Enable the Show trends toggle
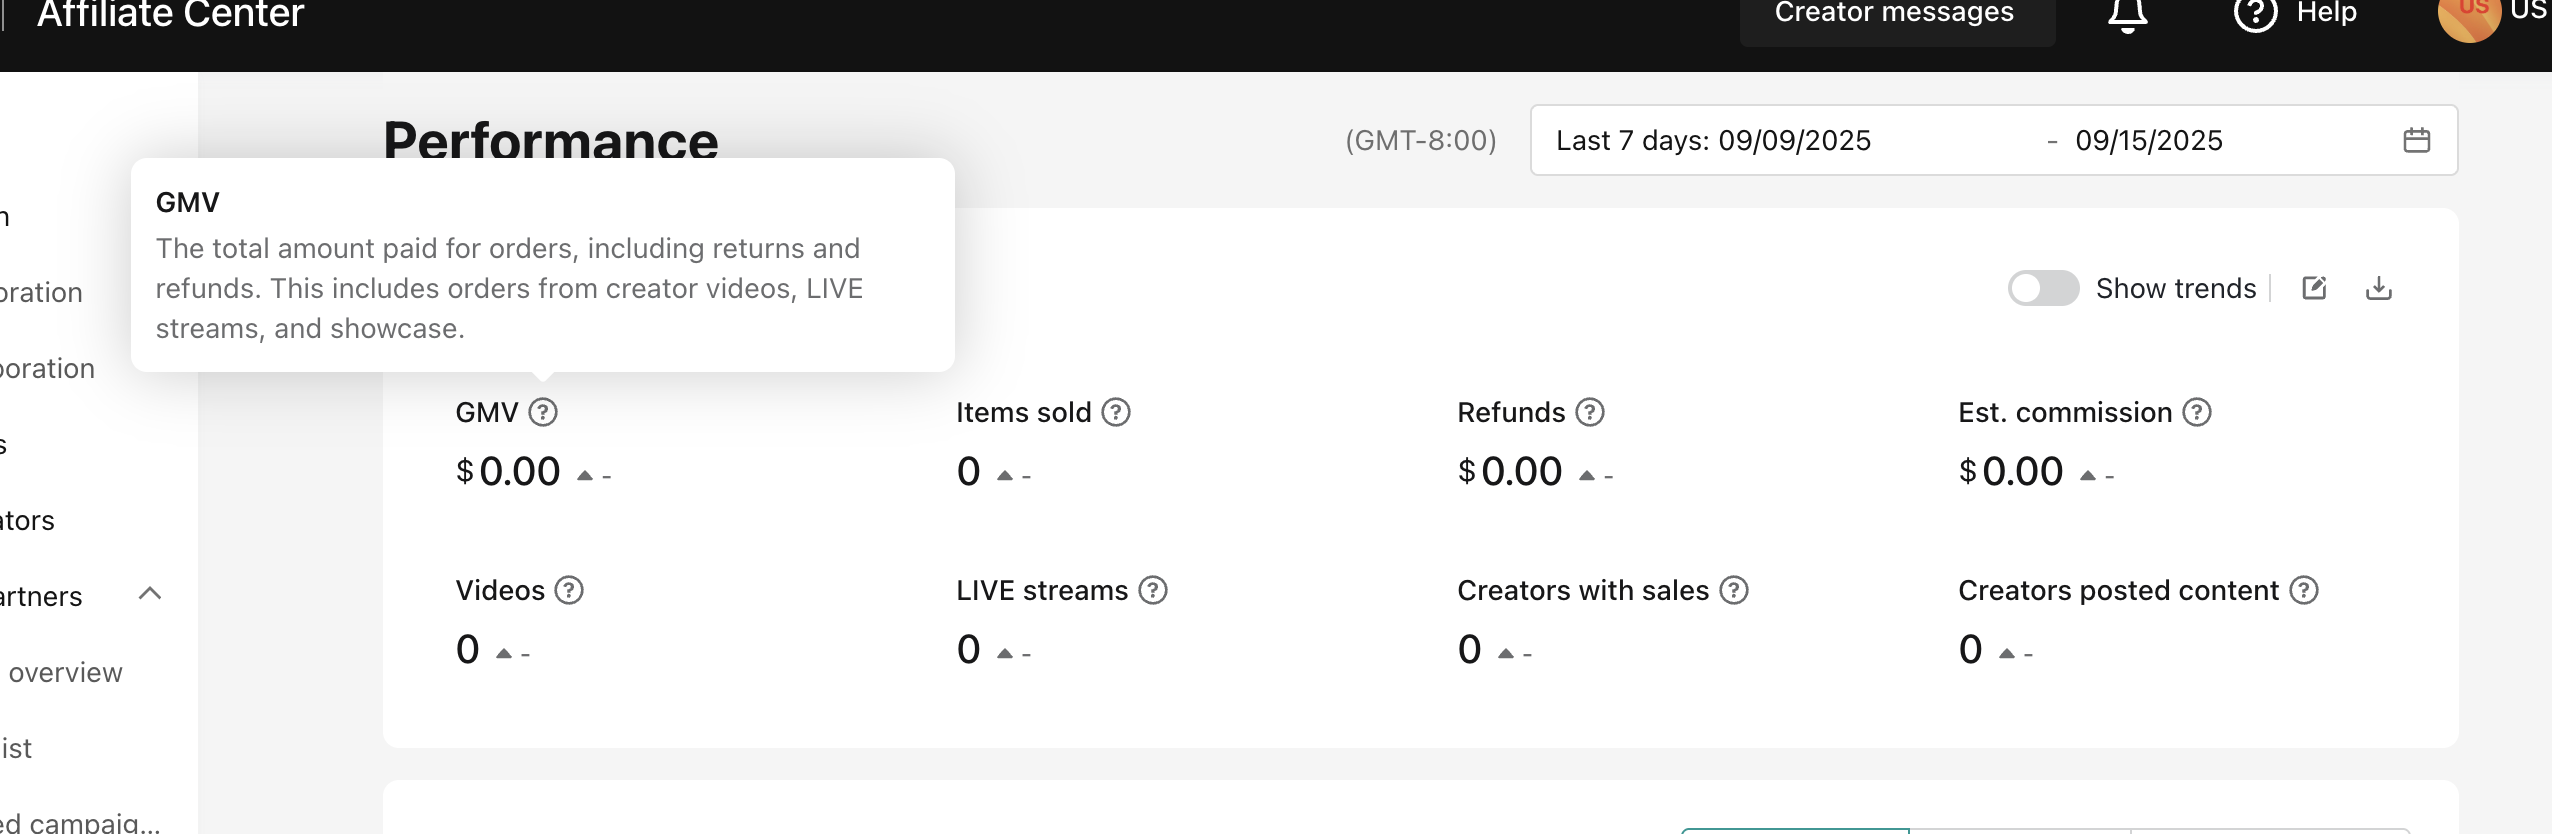Viewport: 2552px width, 834px height. (x=2043, y=288)
